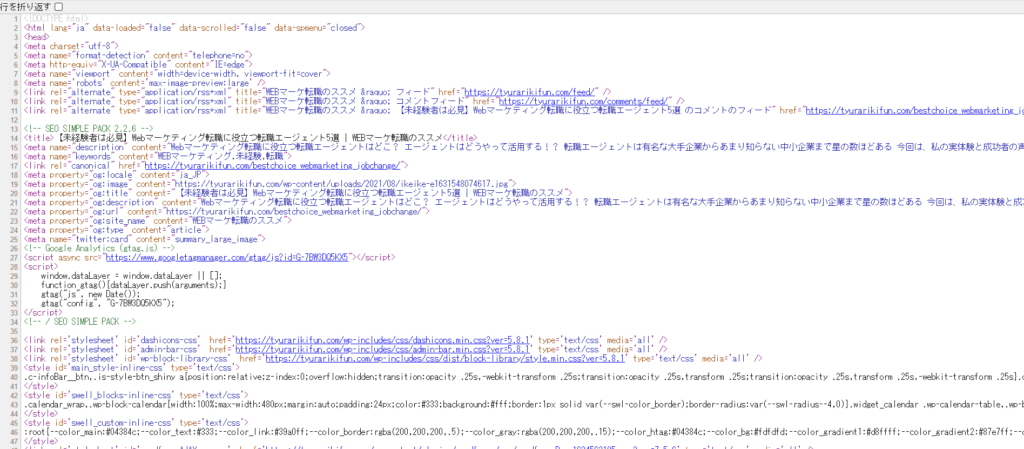Click the format-detection meta tag line

click(x=138, y=55)
